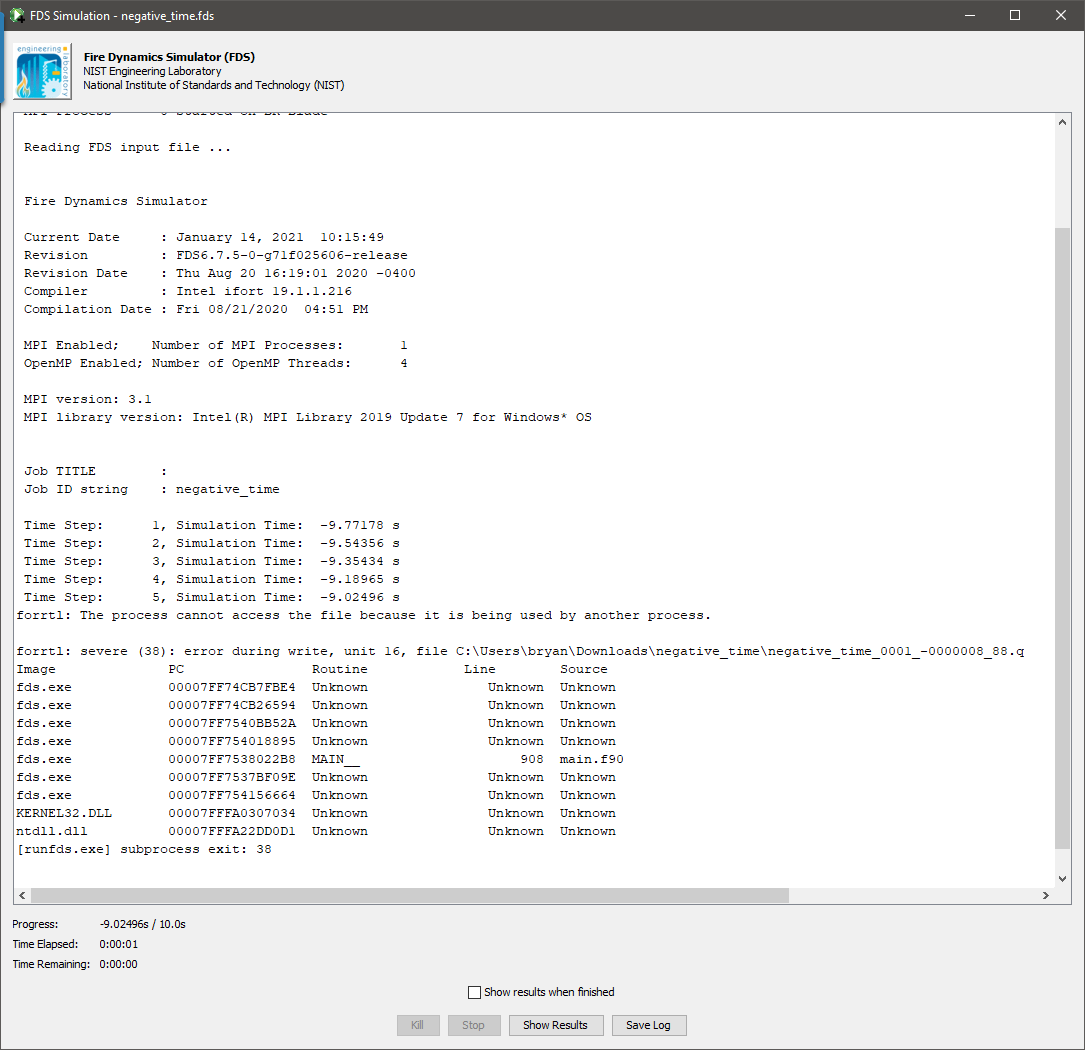This screenshot has width=1085, height=1050.
Task: Click the horizontal scrollbar left arrow
Action: click(x=21, y=895)
